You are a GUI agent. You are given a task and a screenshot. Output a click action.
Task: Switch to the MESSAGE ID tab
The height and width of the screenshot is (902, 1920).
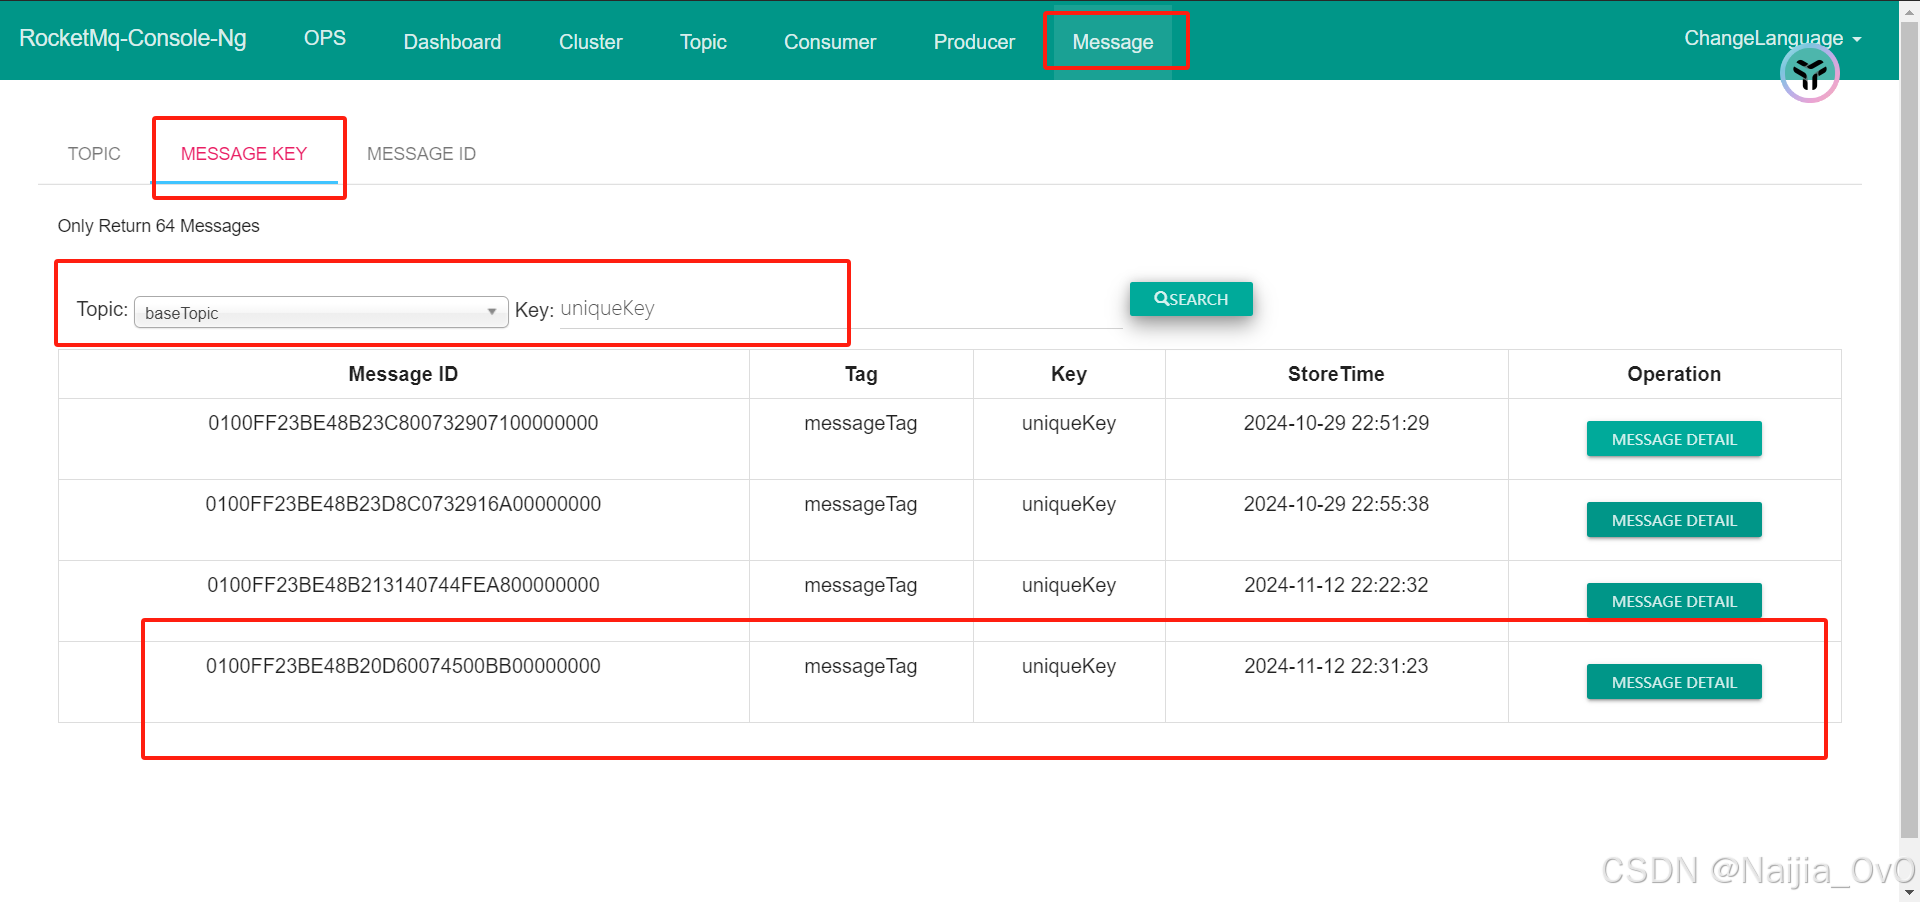[421, 154]
